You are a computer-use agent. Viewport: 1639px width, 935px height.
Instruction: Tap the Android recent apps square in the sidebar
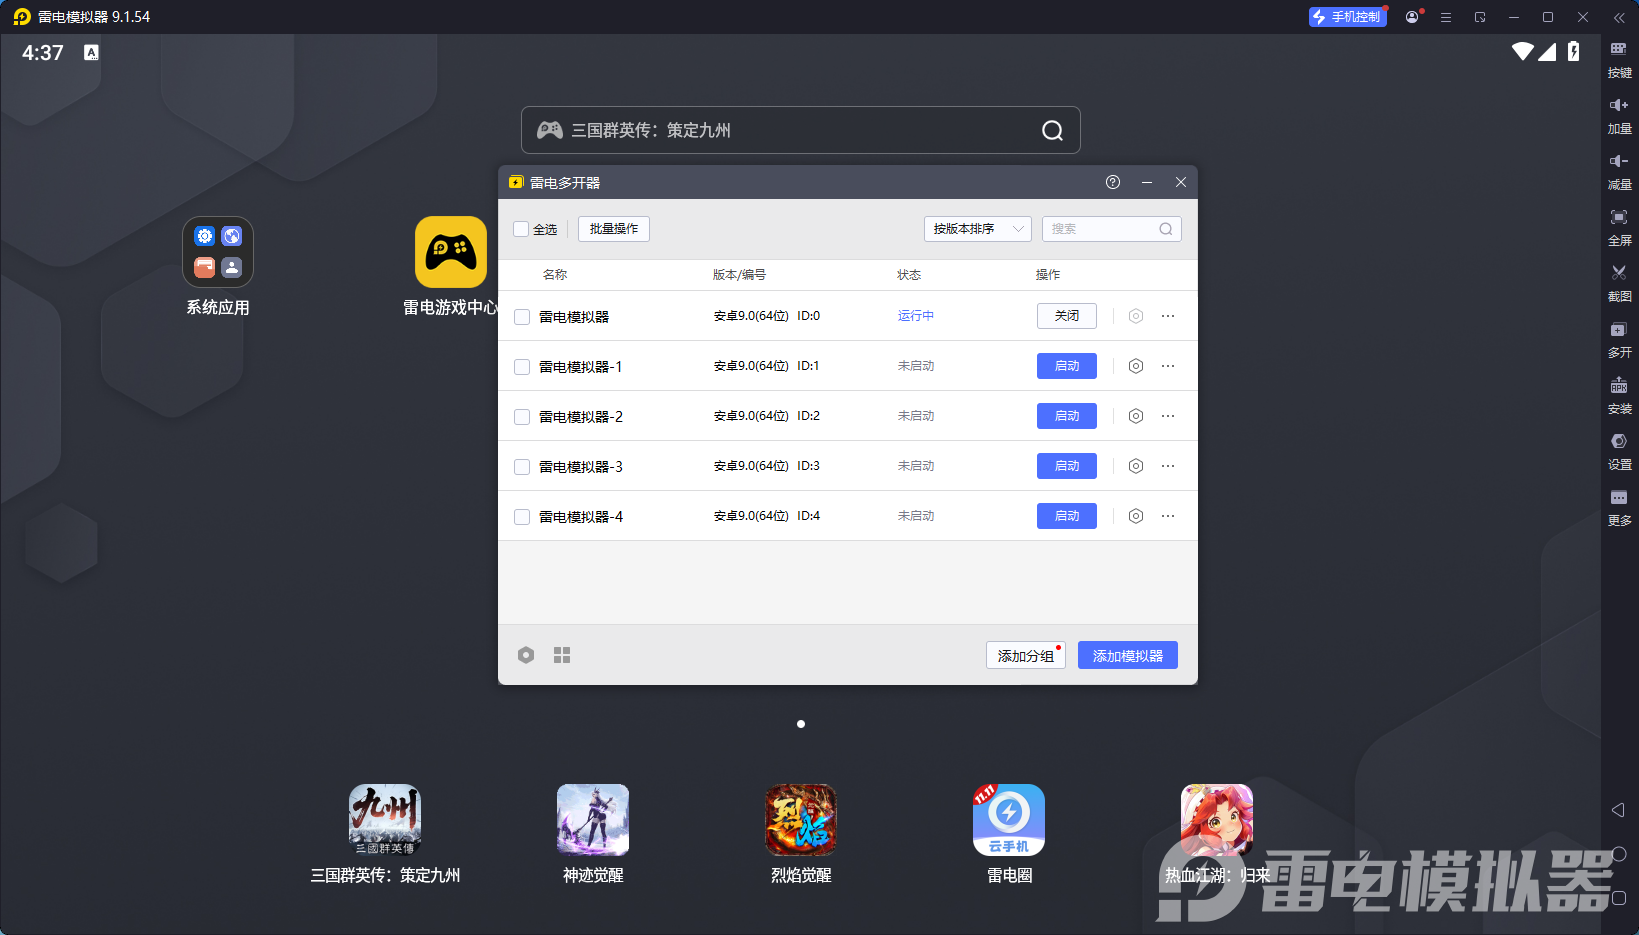click(1619, 898)
